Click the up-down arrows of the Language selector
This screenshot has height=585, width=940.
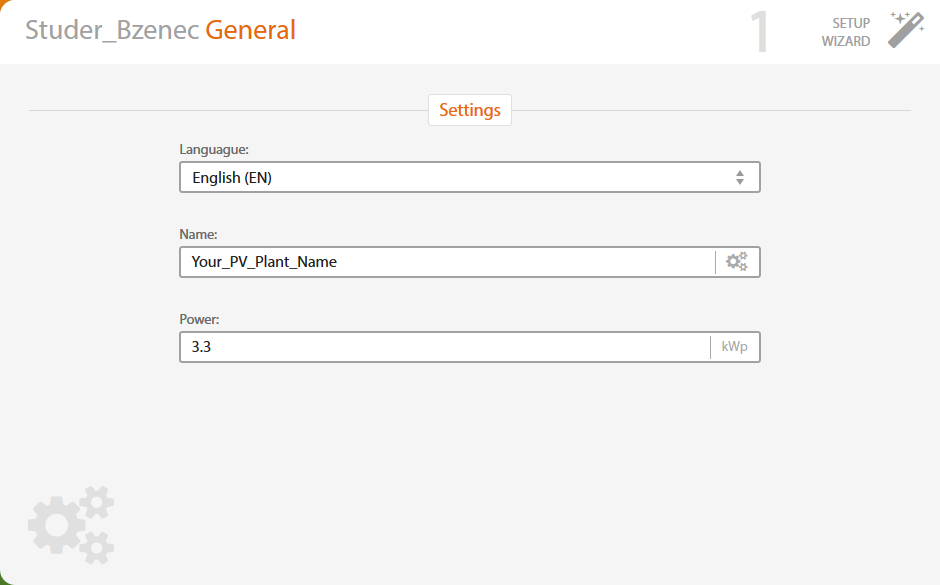pyautogui.click(x=740, y=177)
